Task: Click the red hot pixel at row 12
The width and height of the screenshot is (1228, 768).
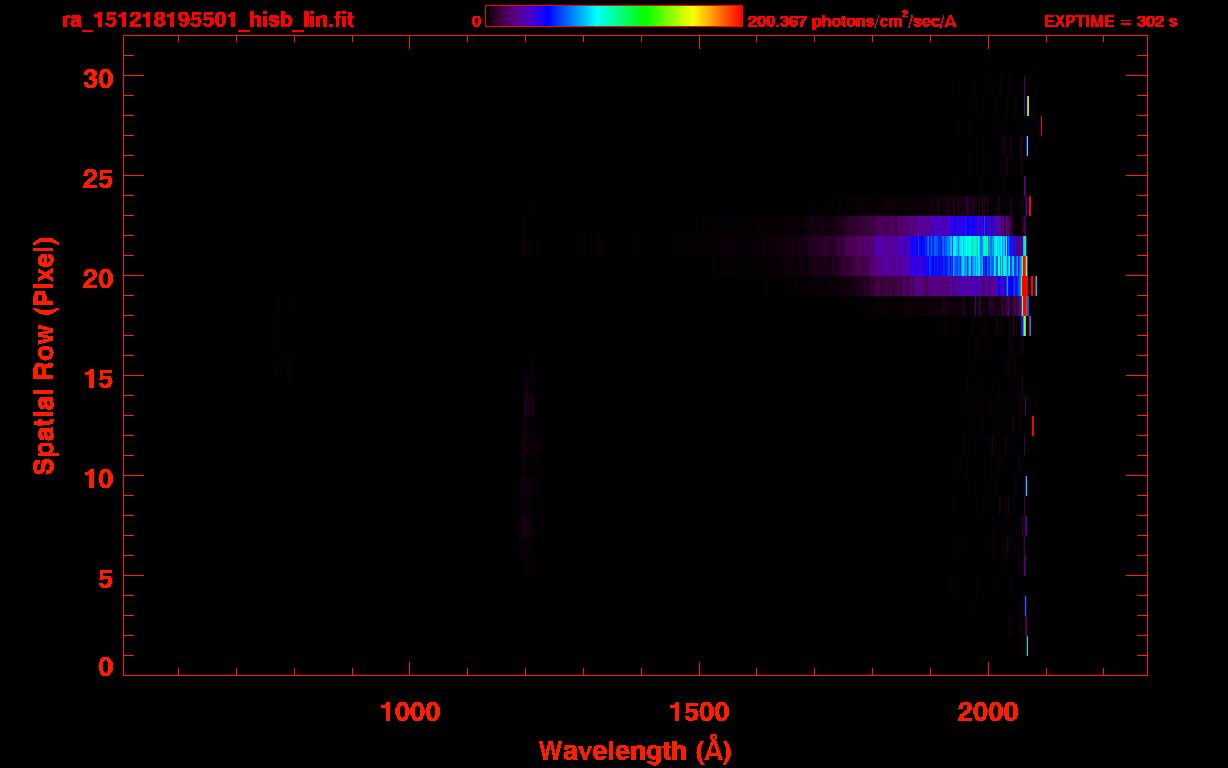Action: [x=1033, y=425]
